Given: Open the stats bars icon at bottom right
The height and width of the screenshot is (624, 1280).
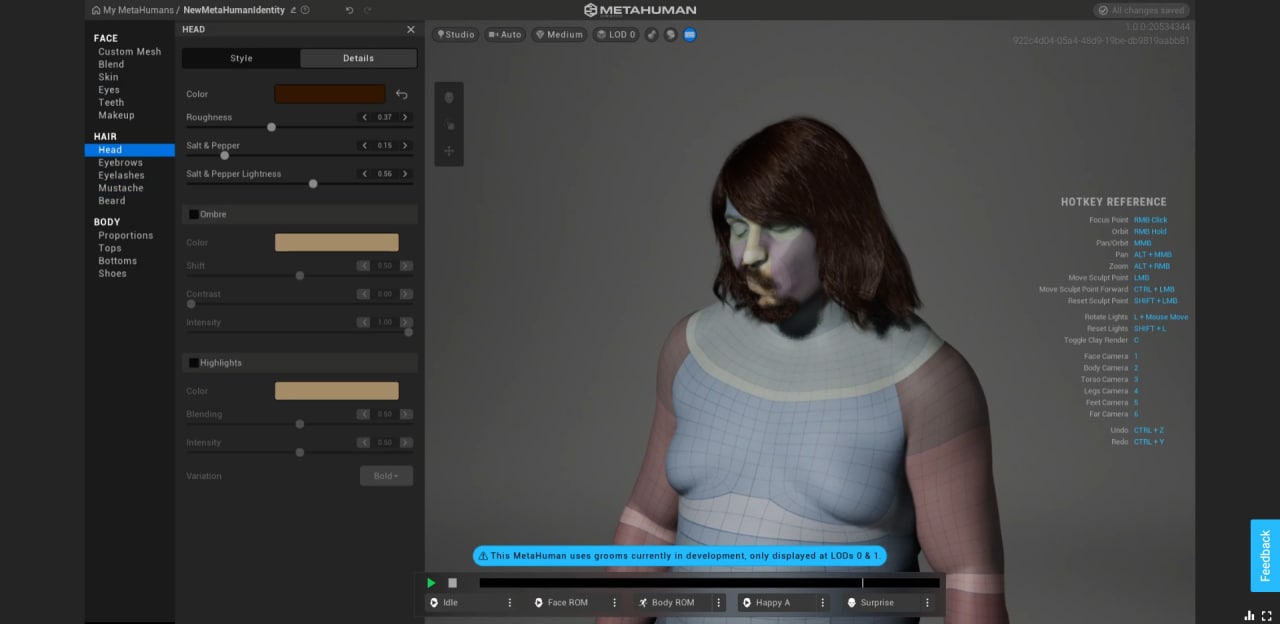Looking at the screenshot, I should tap(1249, 615).
